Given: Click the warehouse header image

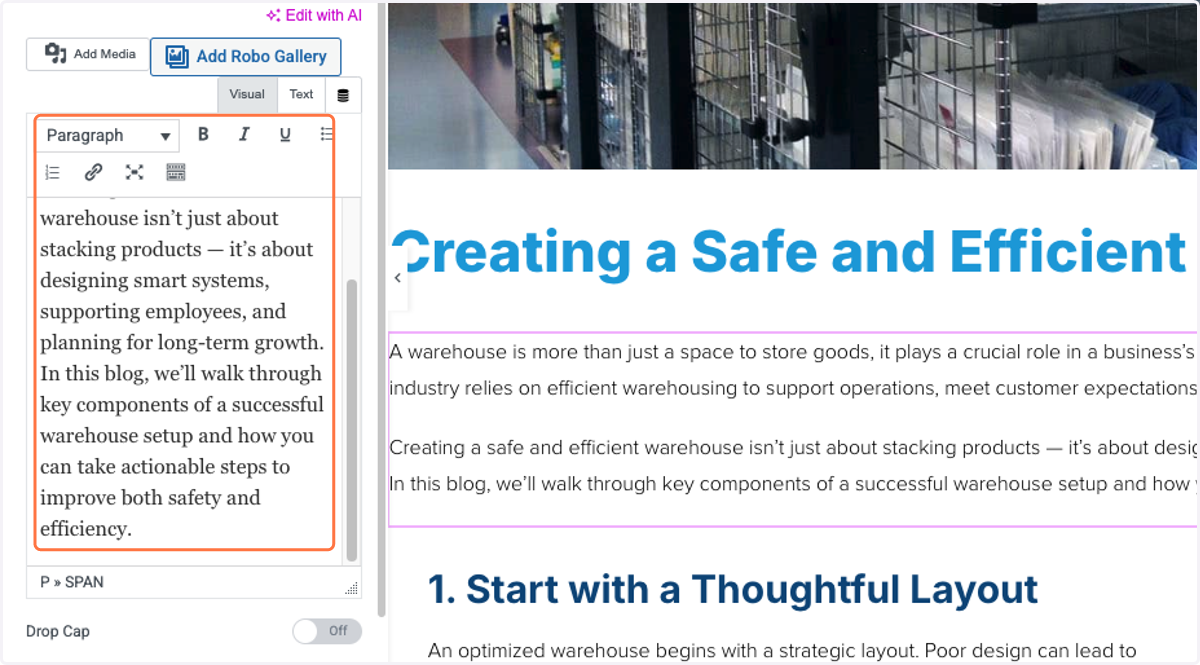Looking at the screenshot, I should 793,85.
